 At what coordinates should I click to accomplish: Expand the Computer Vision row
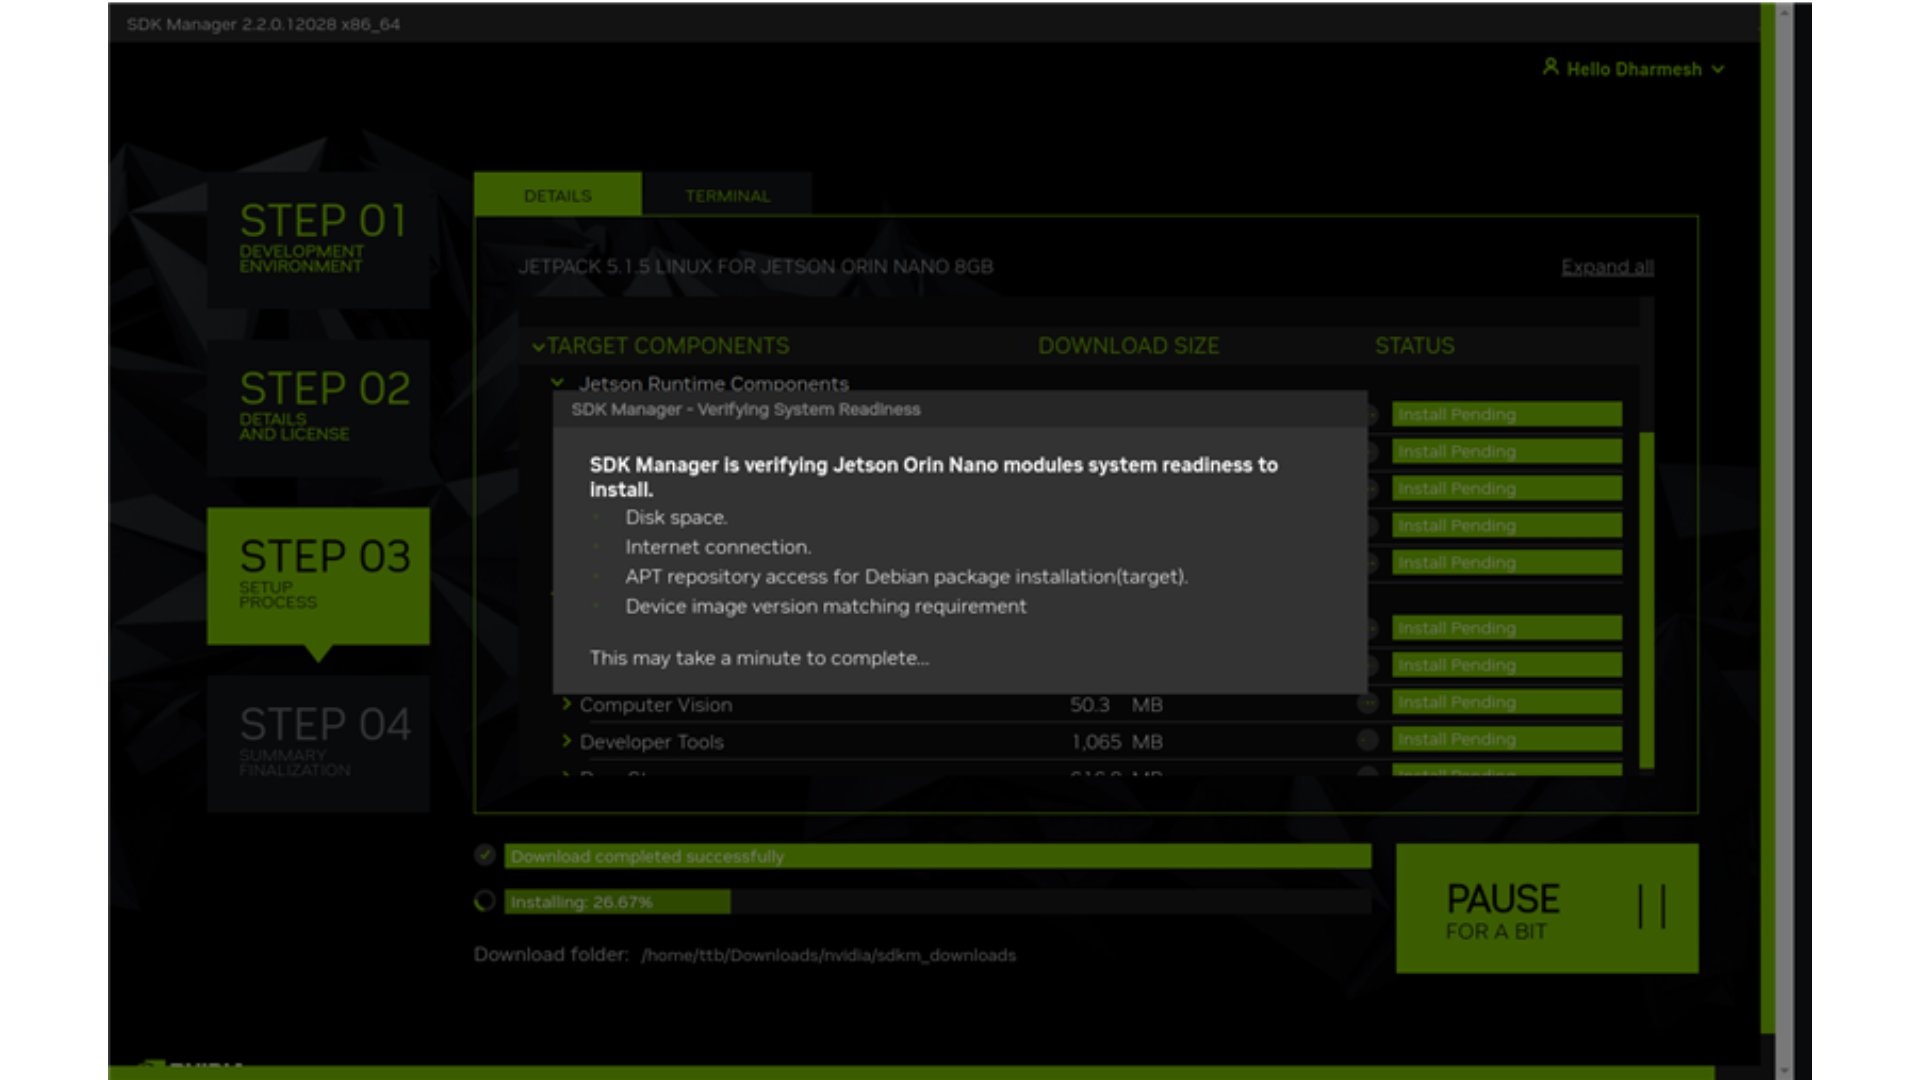567,704
